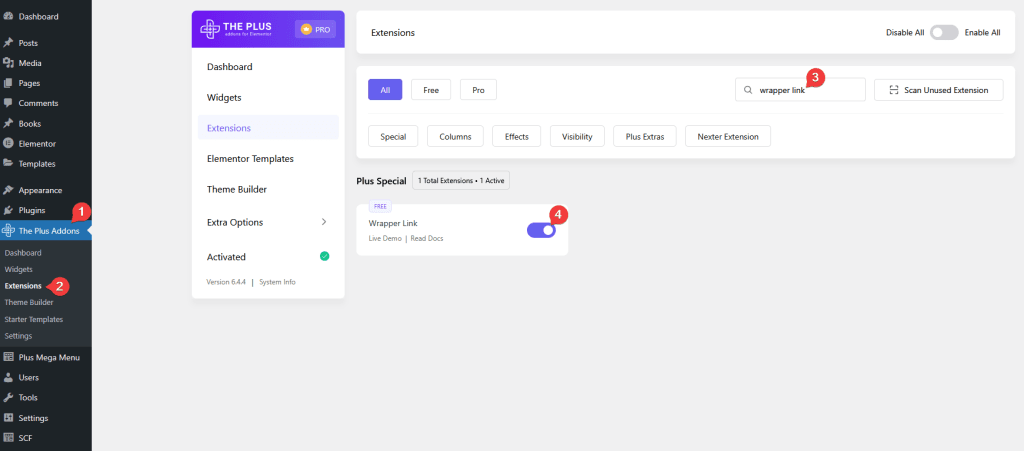Open Starter Templates submenu item
This screenshot has width=1024, height=451.
click(33, 319)
